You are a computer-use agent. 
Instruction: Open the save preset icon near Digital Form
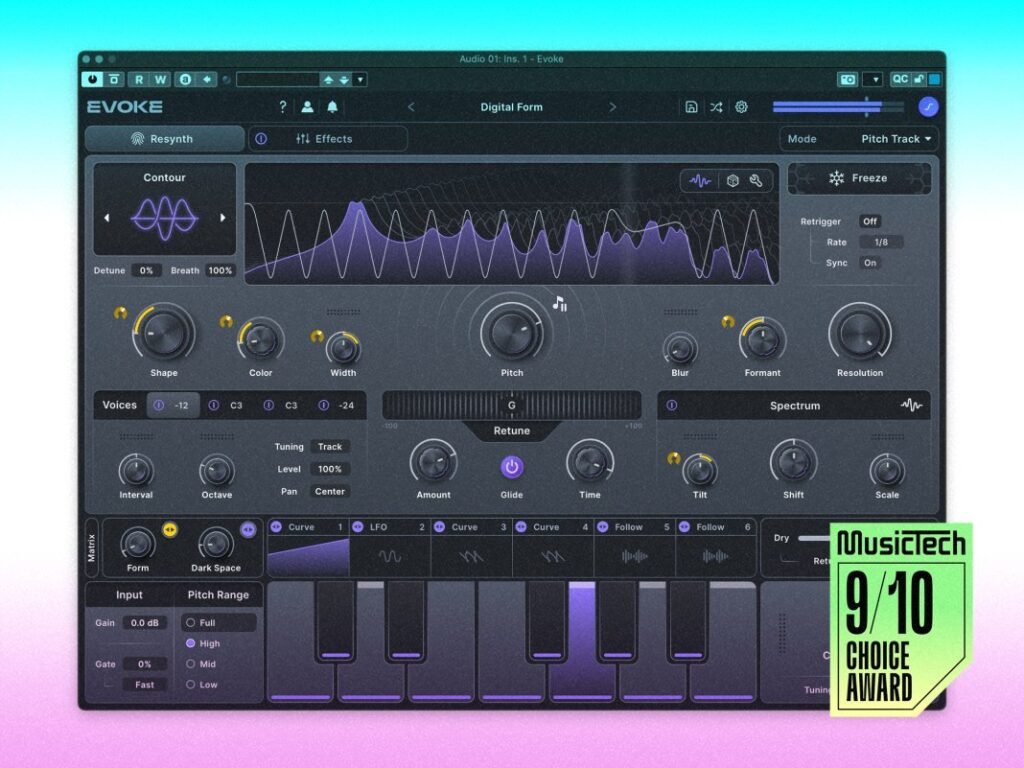(691, 105)
